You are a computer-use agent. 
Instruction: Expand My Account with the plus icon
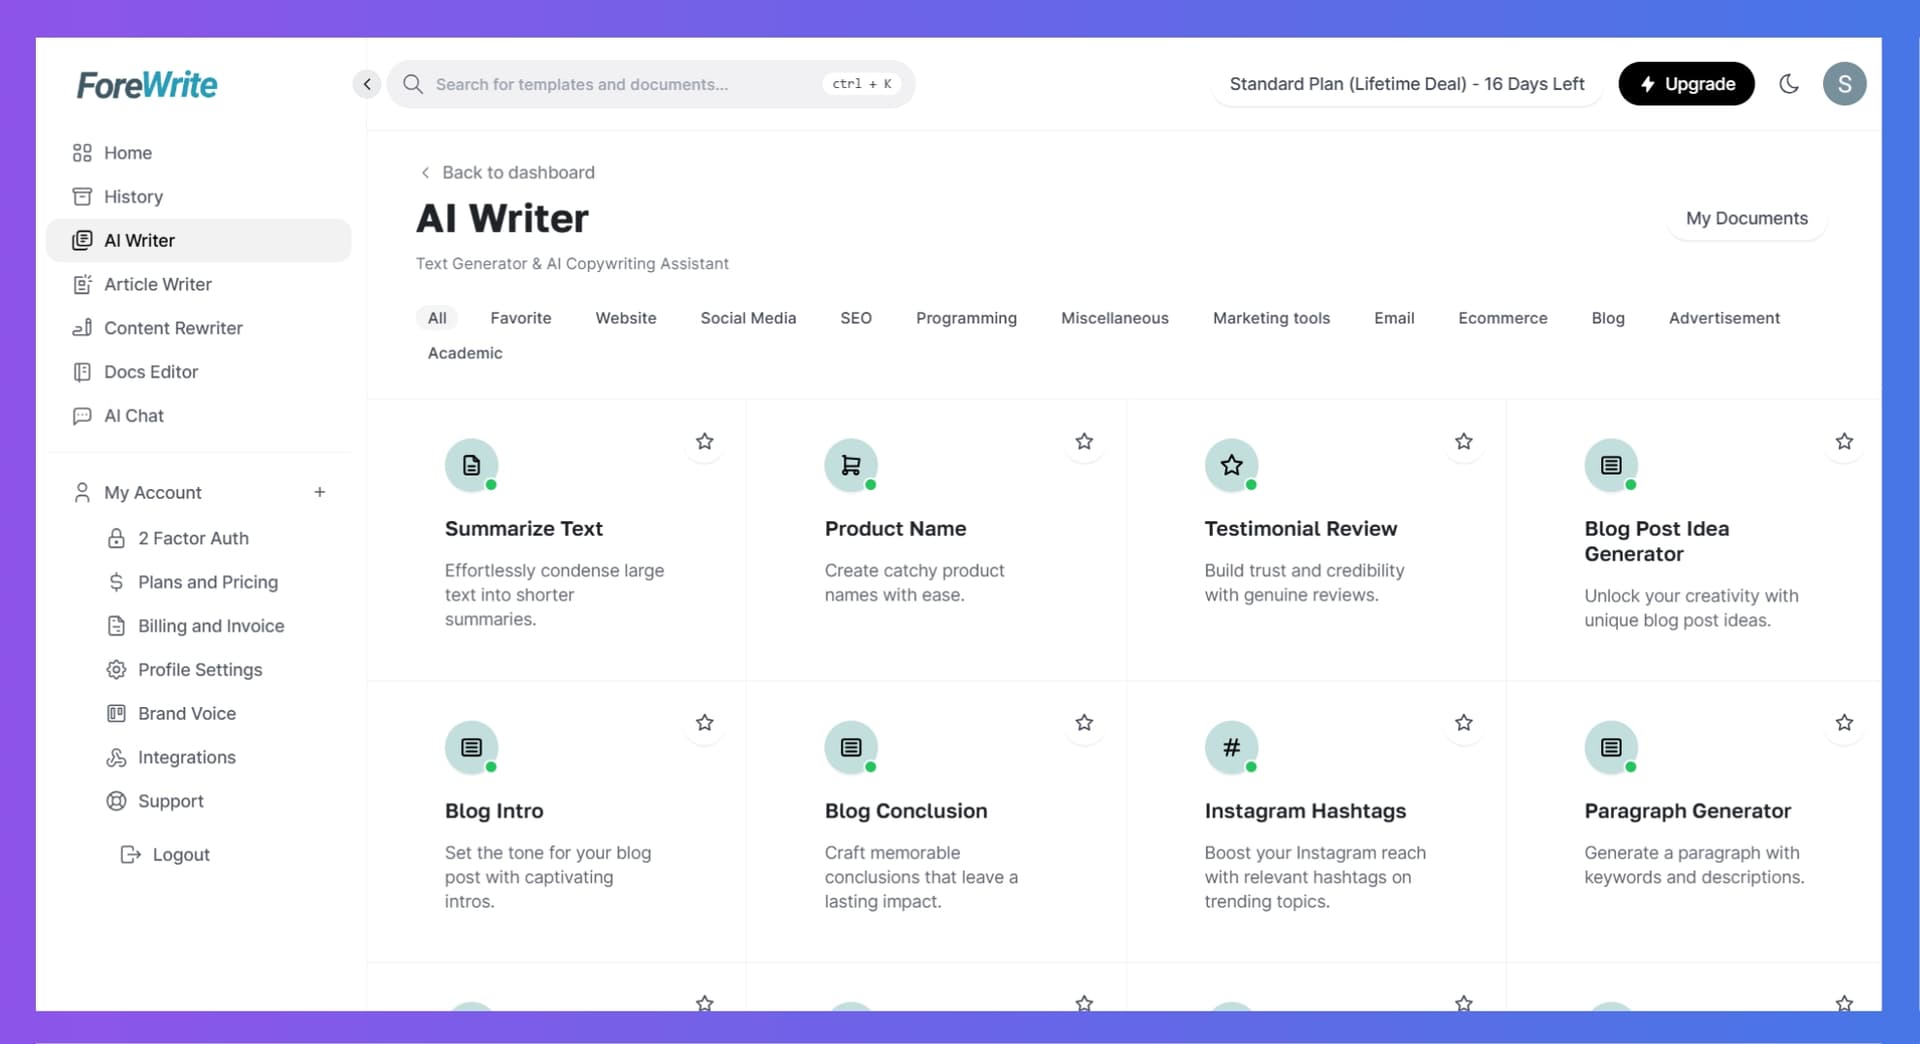320,492
